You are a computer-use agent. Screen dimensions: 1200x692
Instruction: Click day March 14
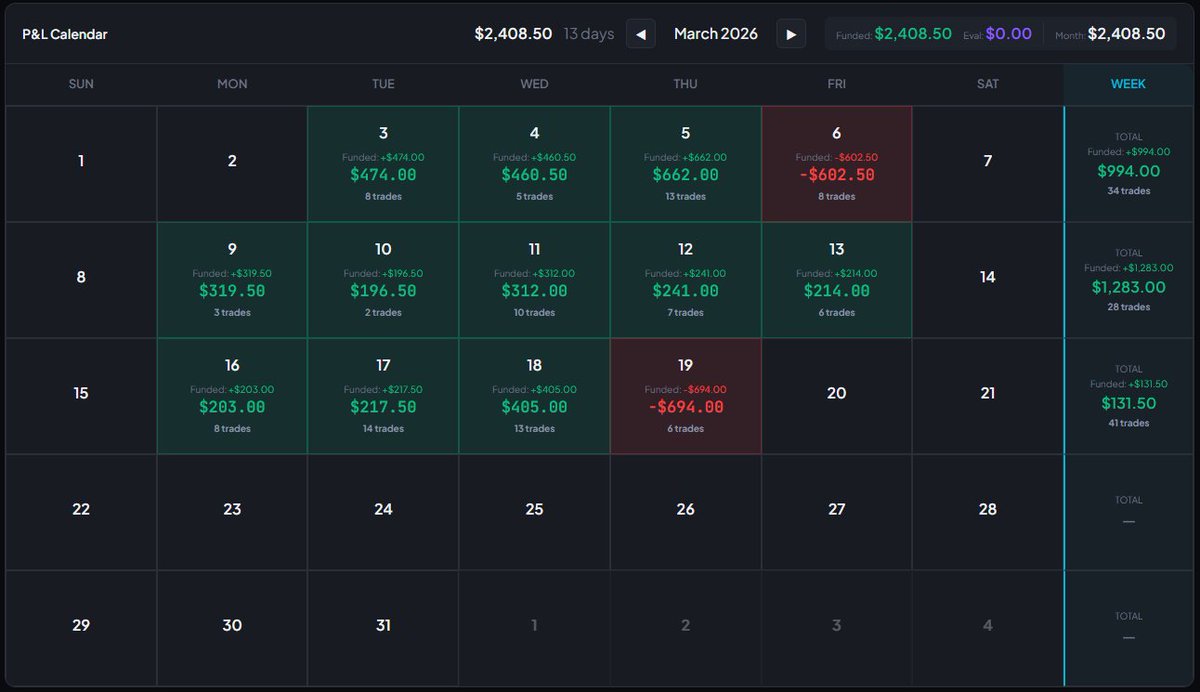coord(988,280)
